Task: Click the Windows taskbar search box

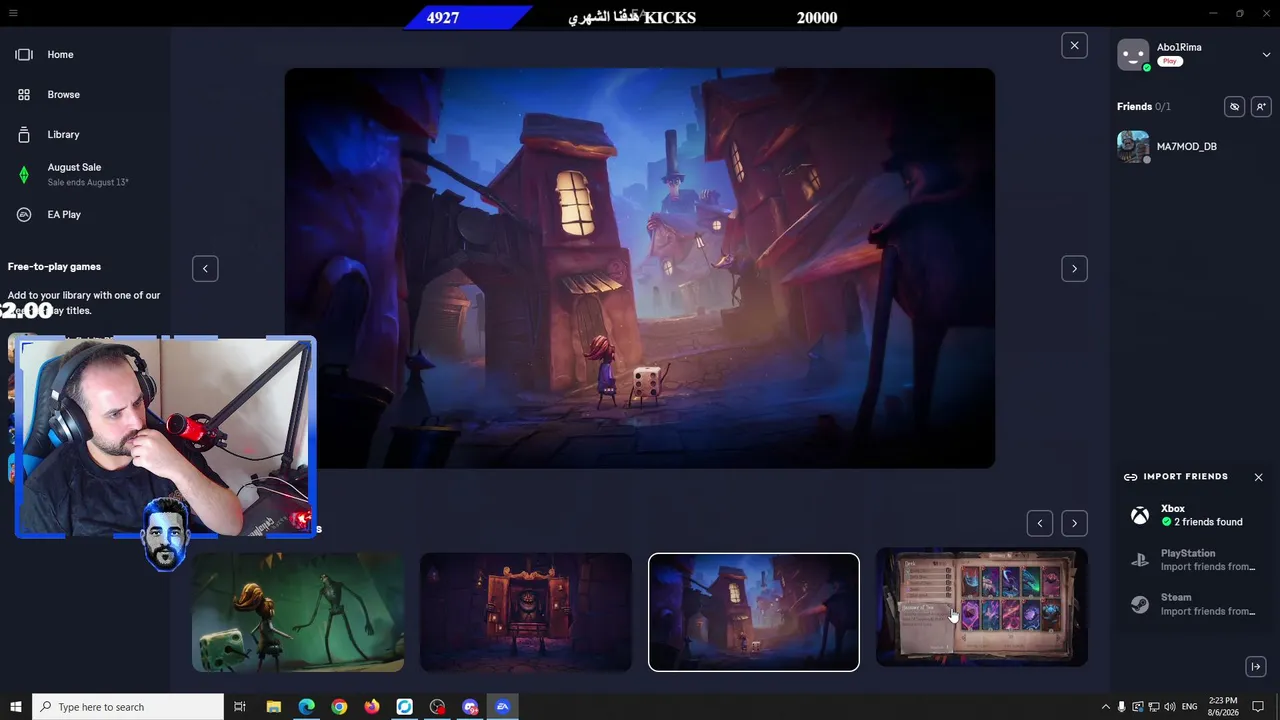Action: pos(128,707)
